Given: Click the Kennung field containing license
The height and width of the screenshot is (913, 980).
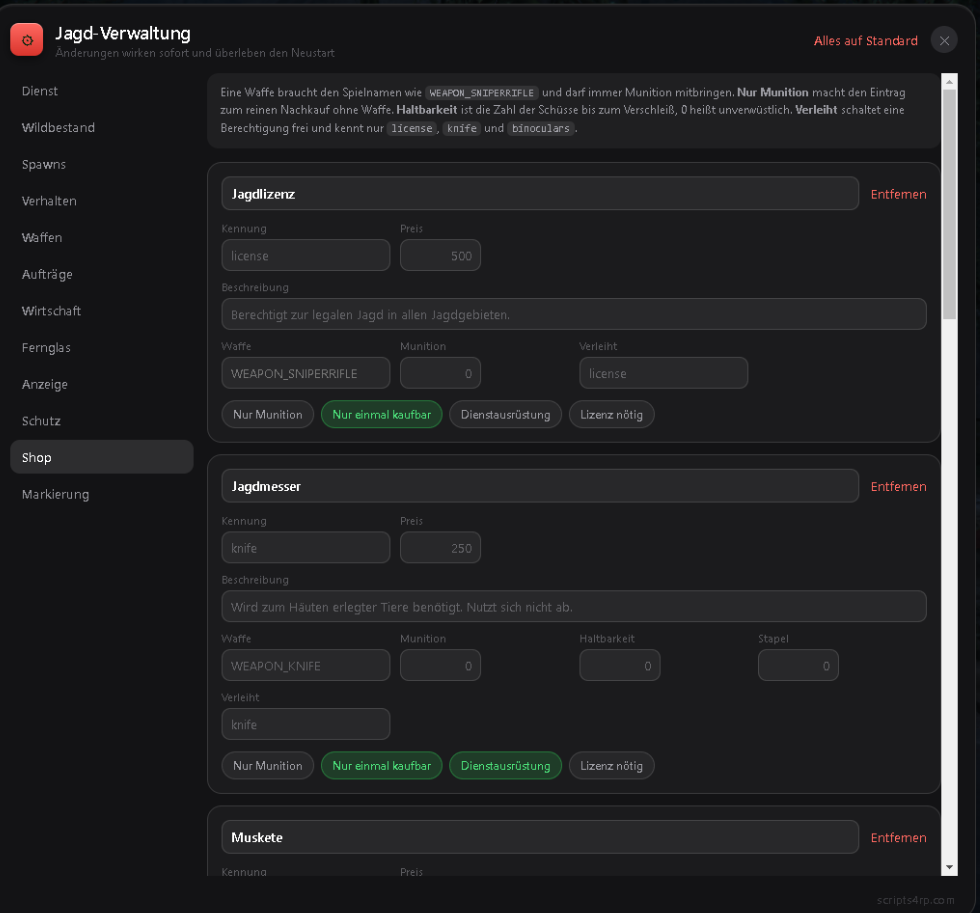Looking at the screenshot, I should pos(306,256).
